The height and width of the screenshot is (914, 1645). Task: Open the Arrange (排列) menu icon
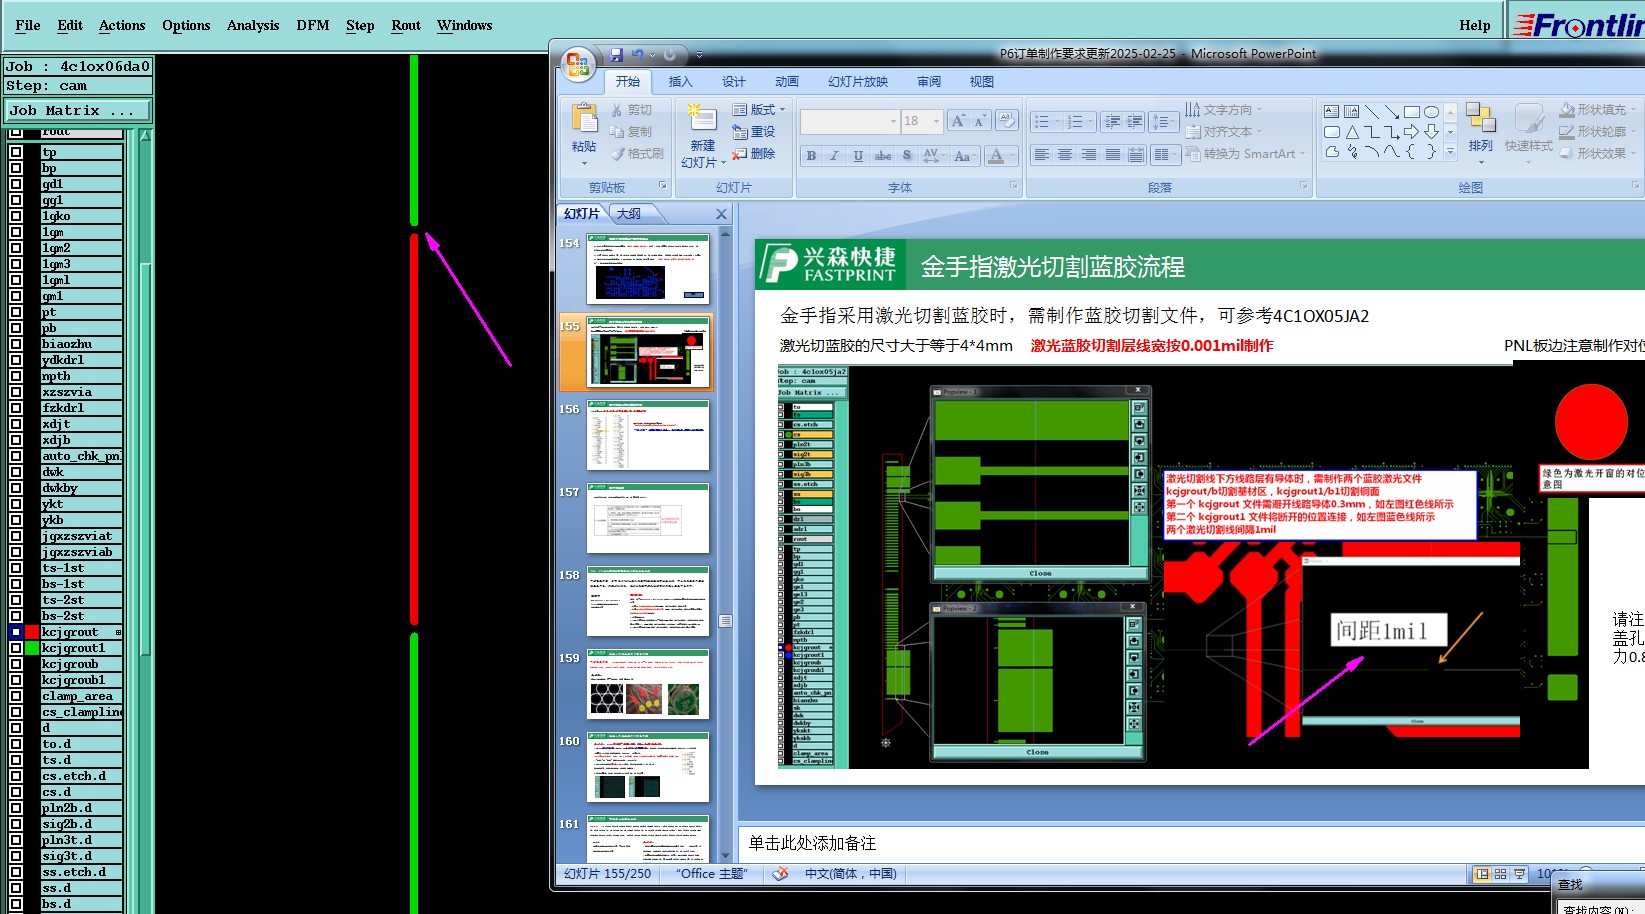(1480, 117)
